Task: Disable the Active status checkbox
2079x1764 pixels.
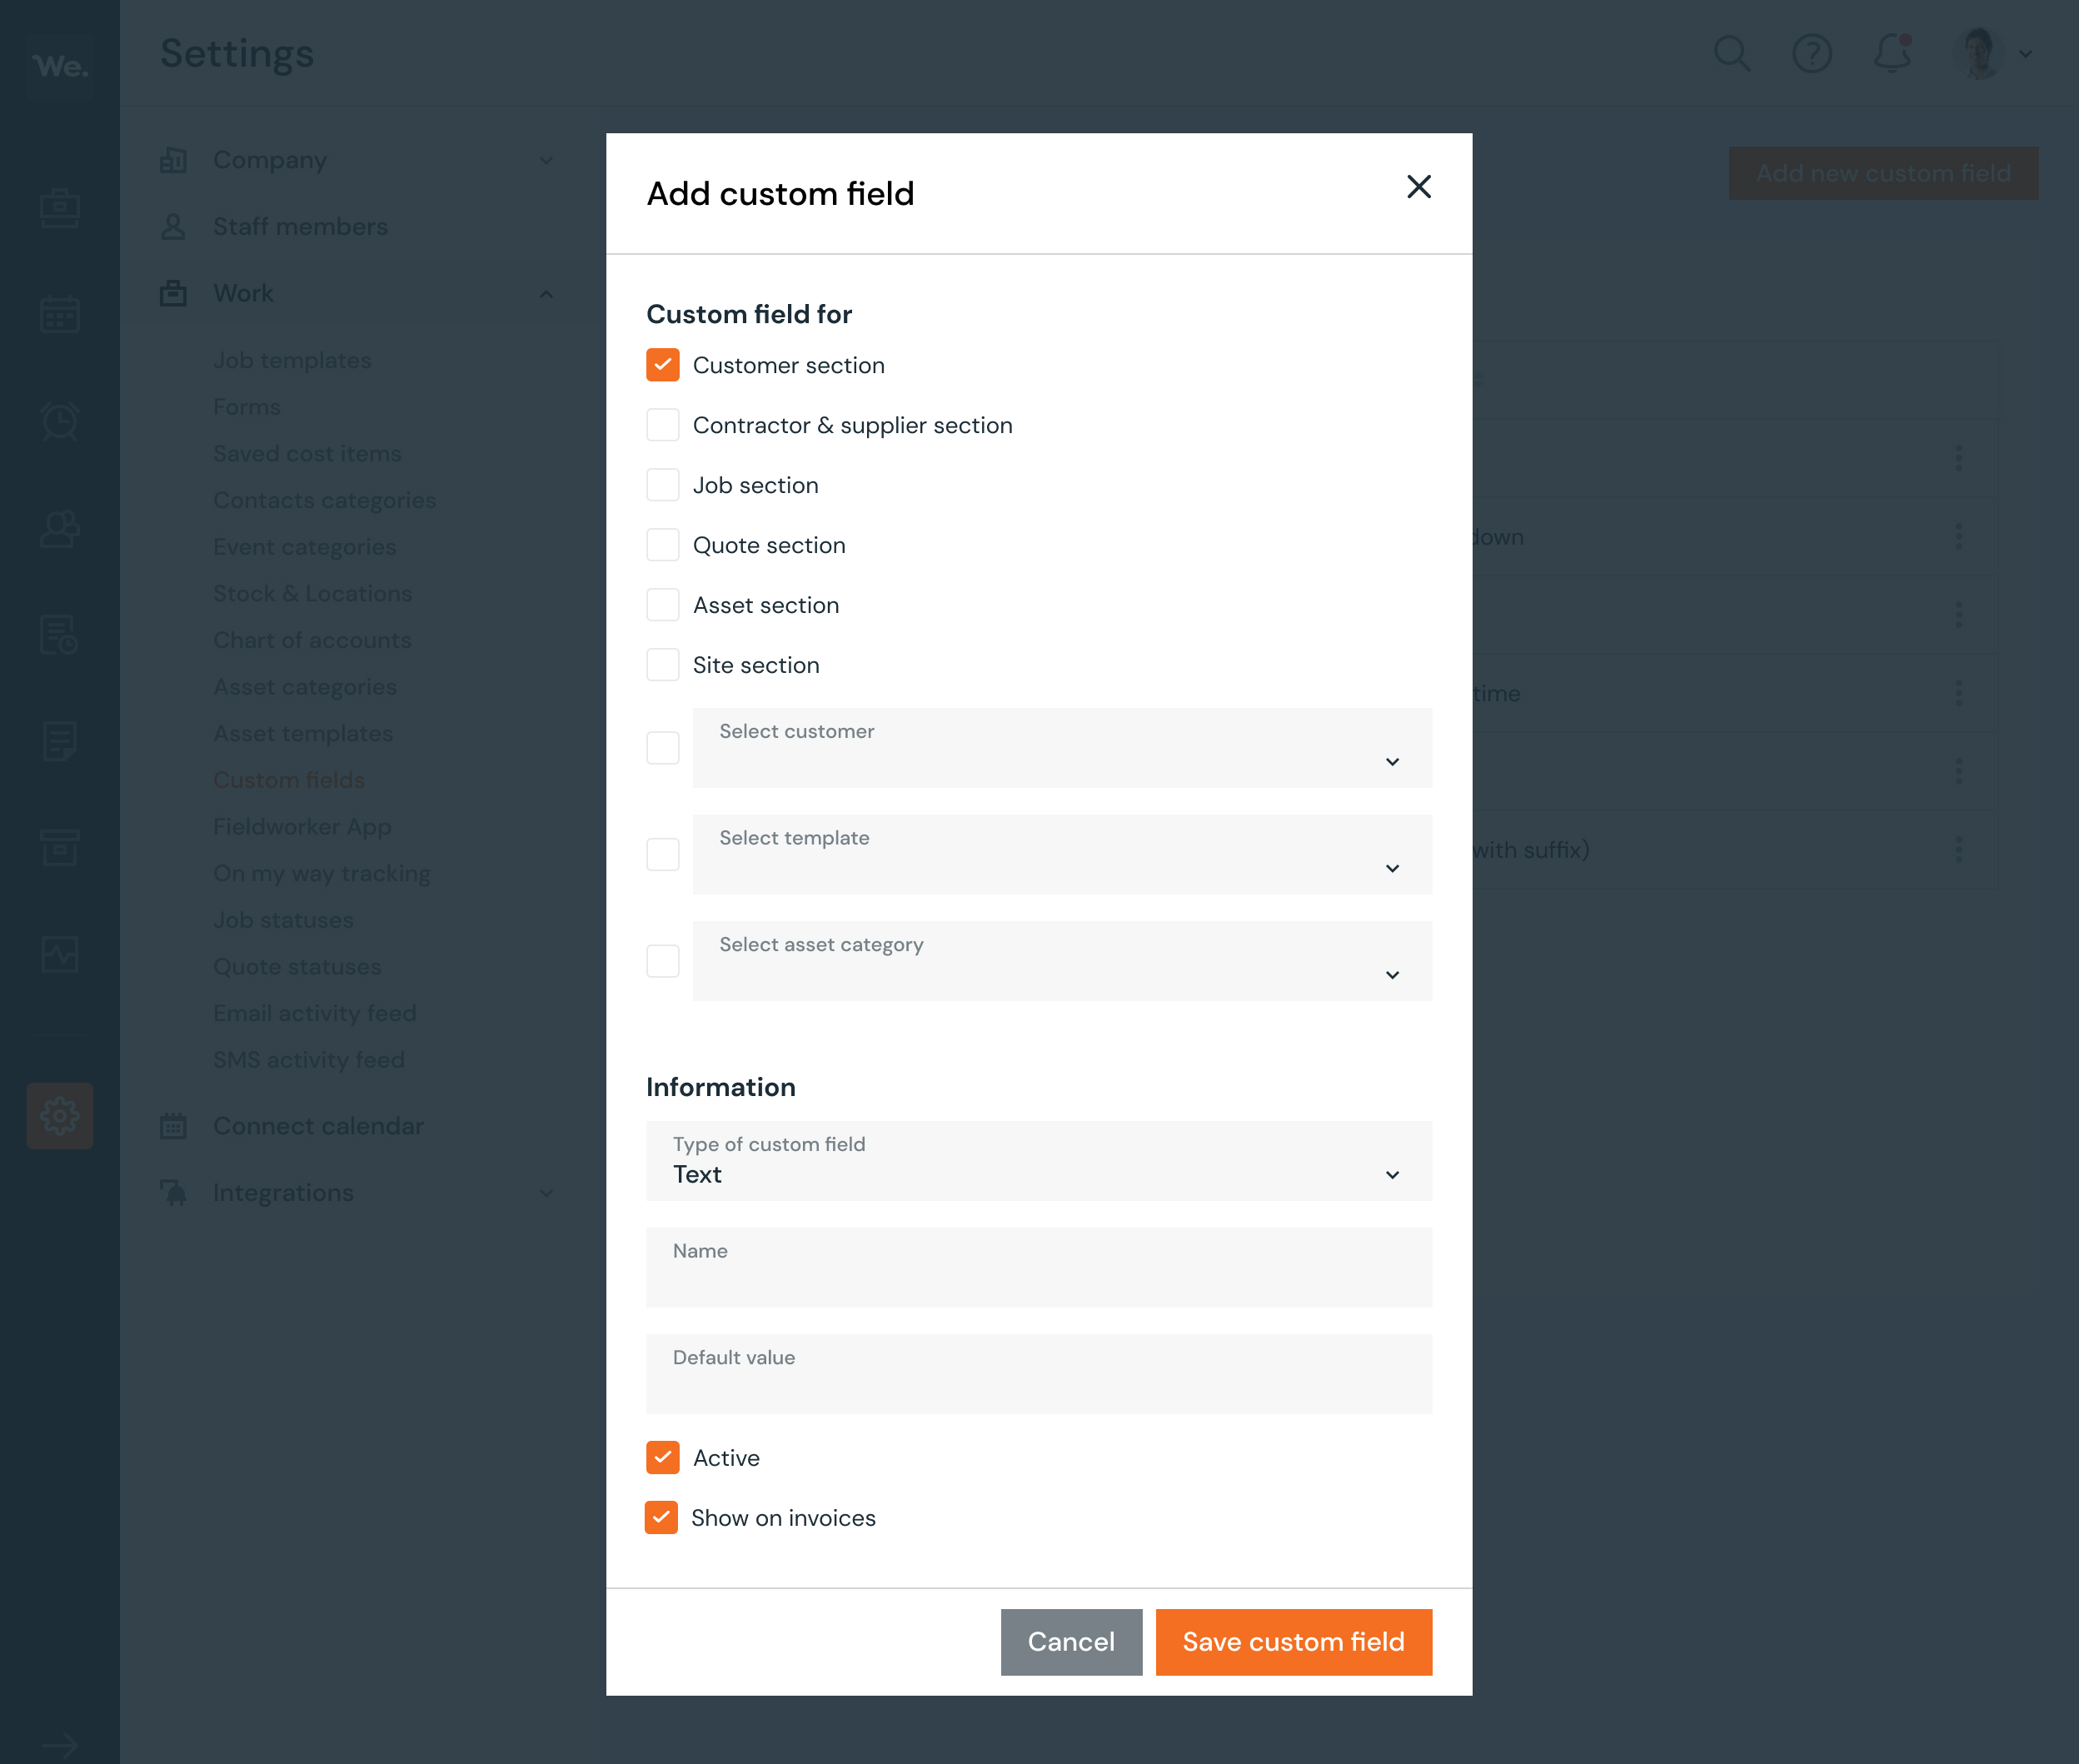Action: point(663,1458)
